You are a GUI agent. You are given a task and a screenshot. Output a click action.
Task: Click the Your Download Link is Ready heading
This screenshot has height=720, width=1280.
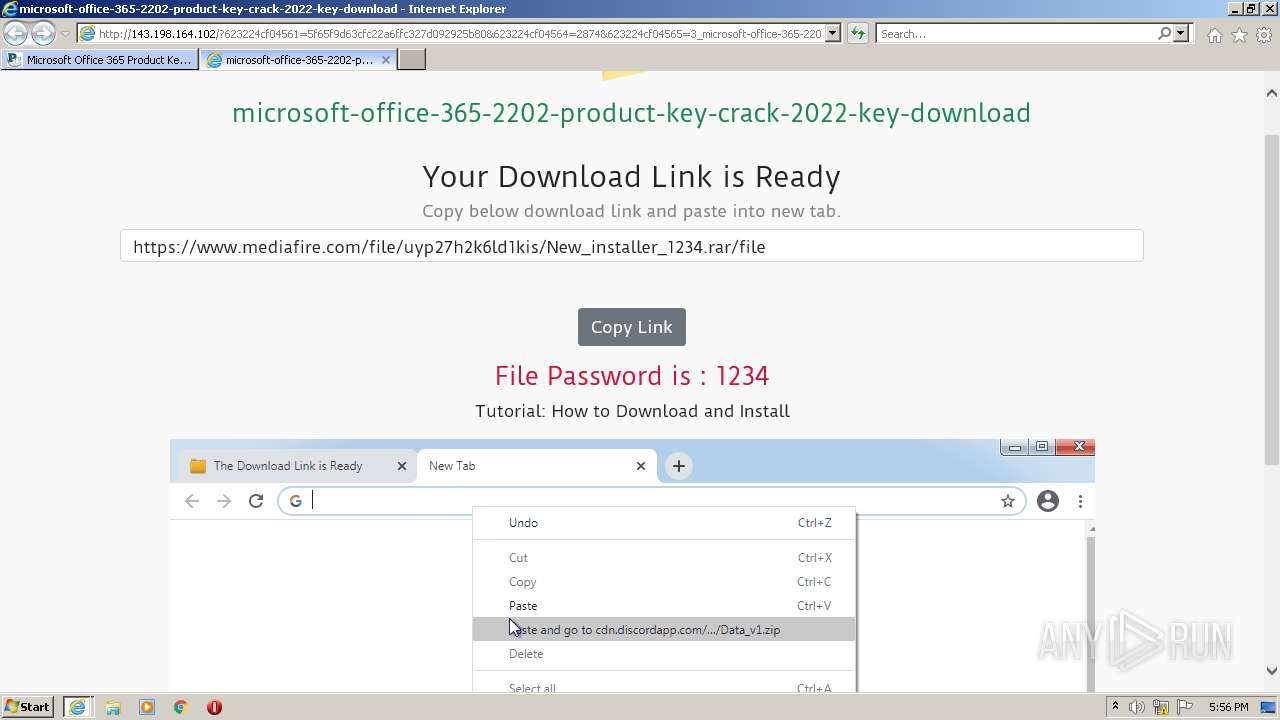(631, 176)
